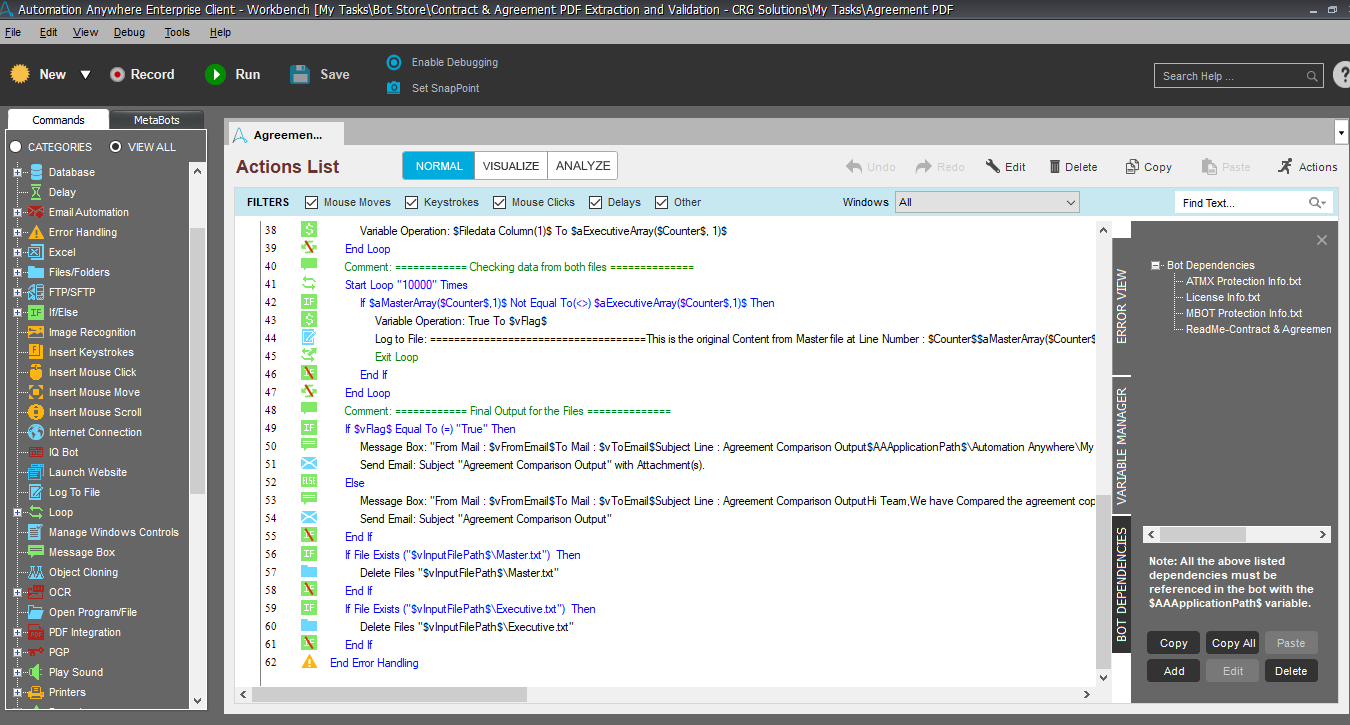Open the Tools menu
1350x725 pixels.
coord(177,32)
